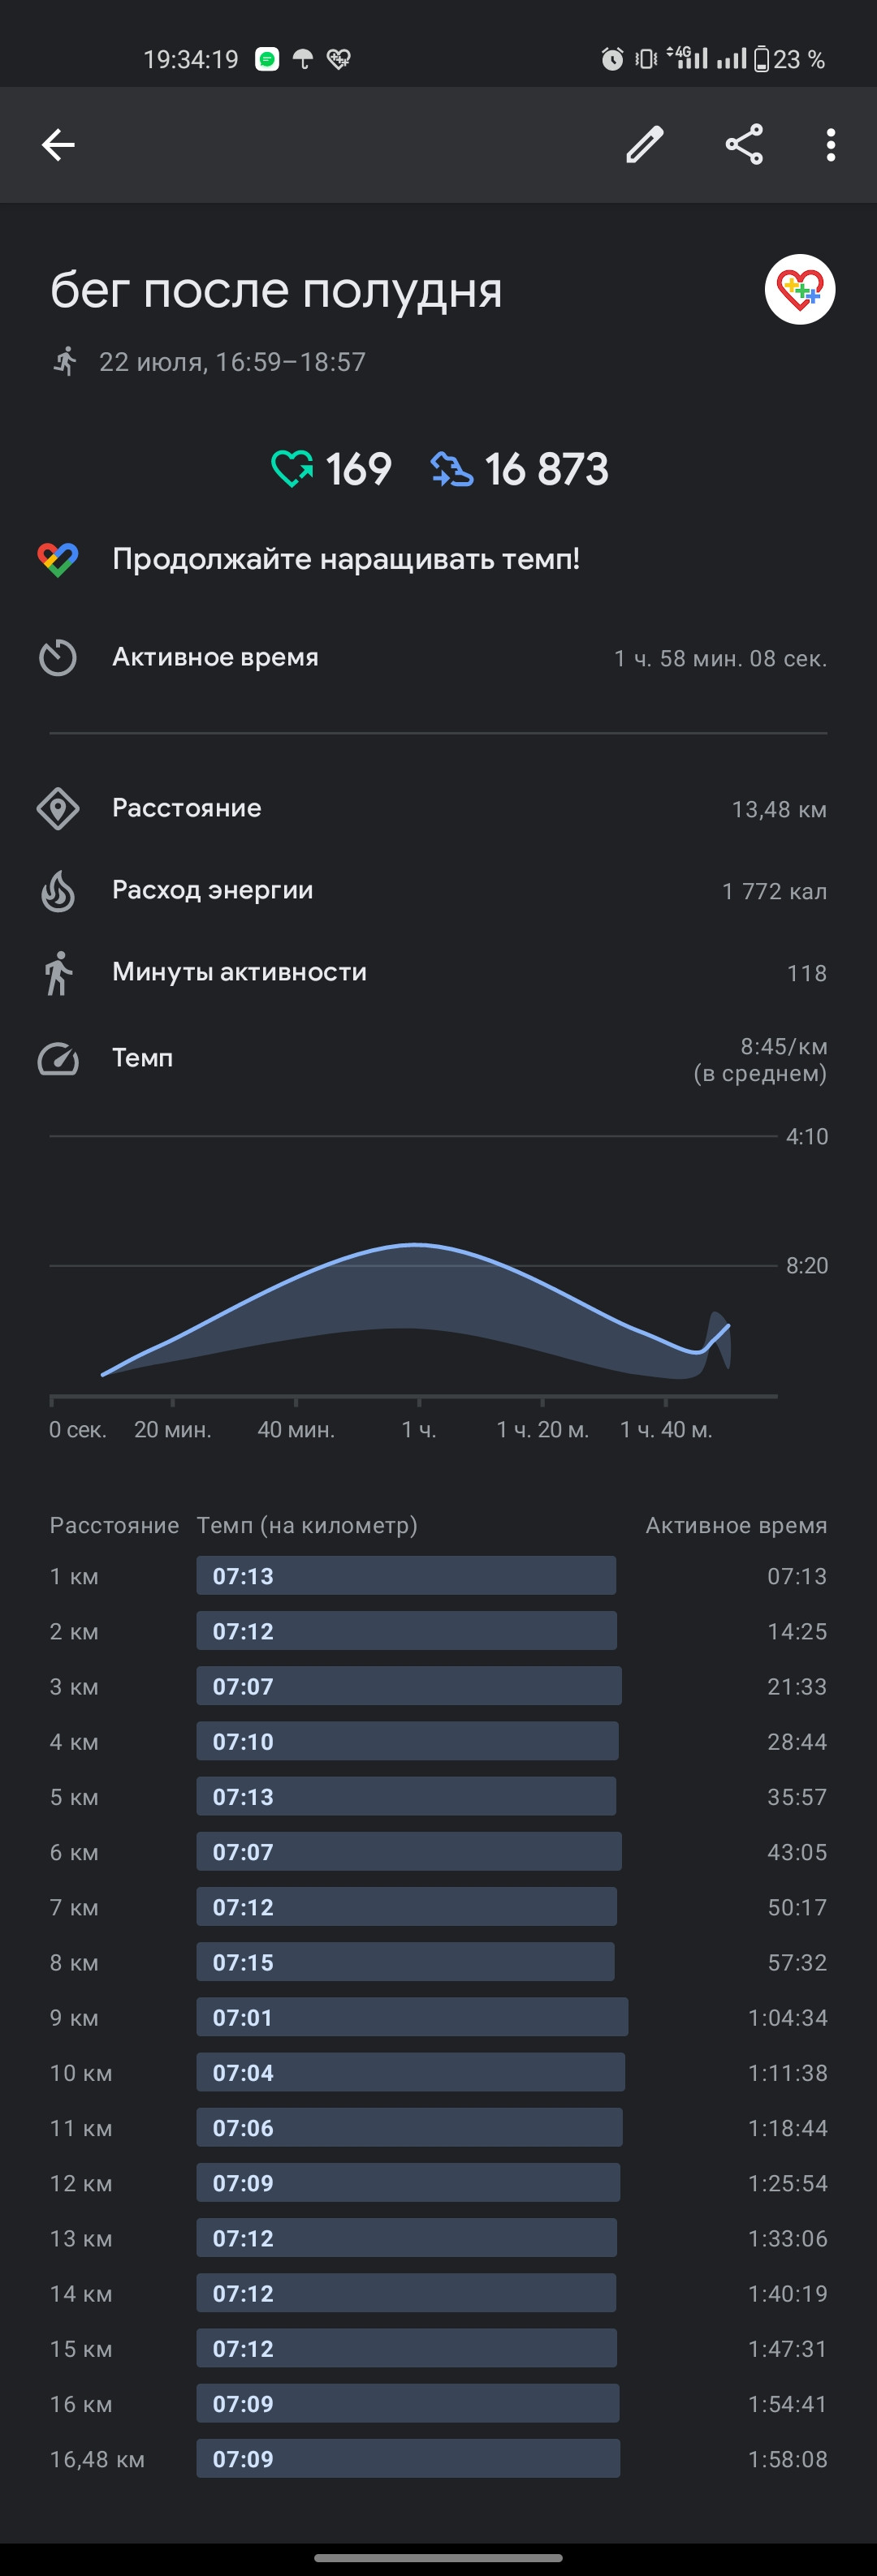Tap the heart points icon near 169
Screen dimensions: 877x2576
point(292,469)
